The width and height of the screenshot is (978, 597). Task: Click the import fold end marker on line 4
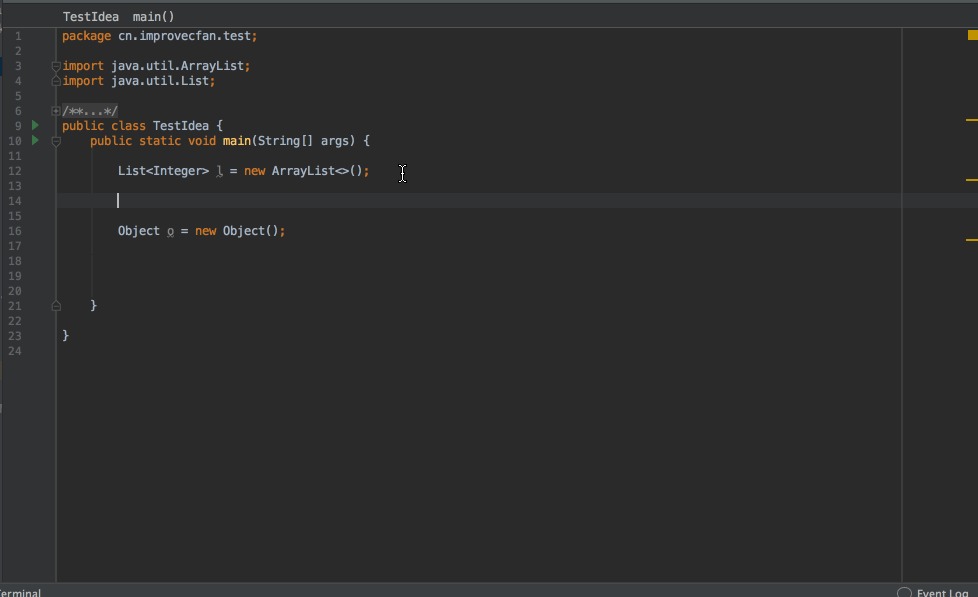coord(56,81)
